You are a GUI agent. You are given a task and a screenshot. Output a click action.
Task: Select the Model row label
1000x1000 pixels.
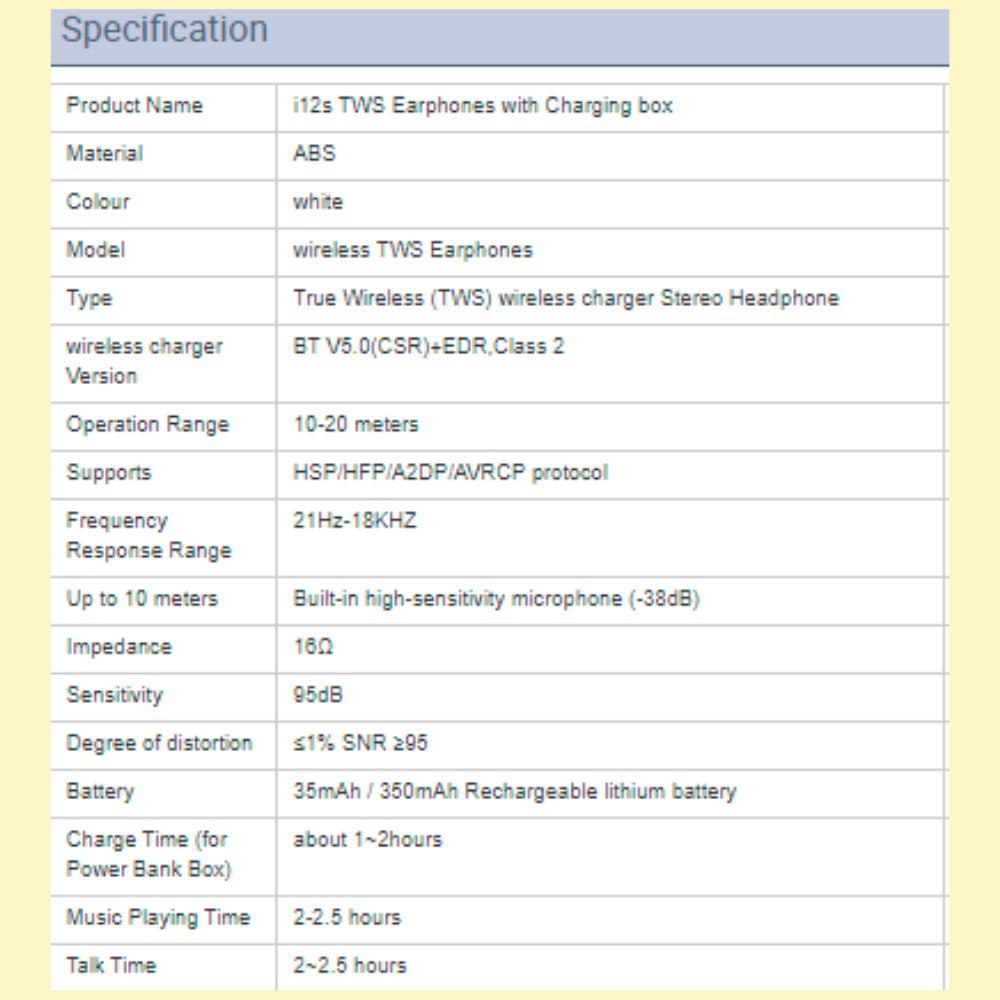tap(96, 250)
